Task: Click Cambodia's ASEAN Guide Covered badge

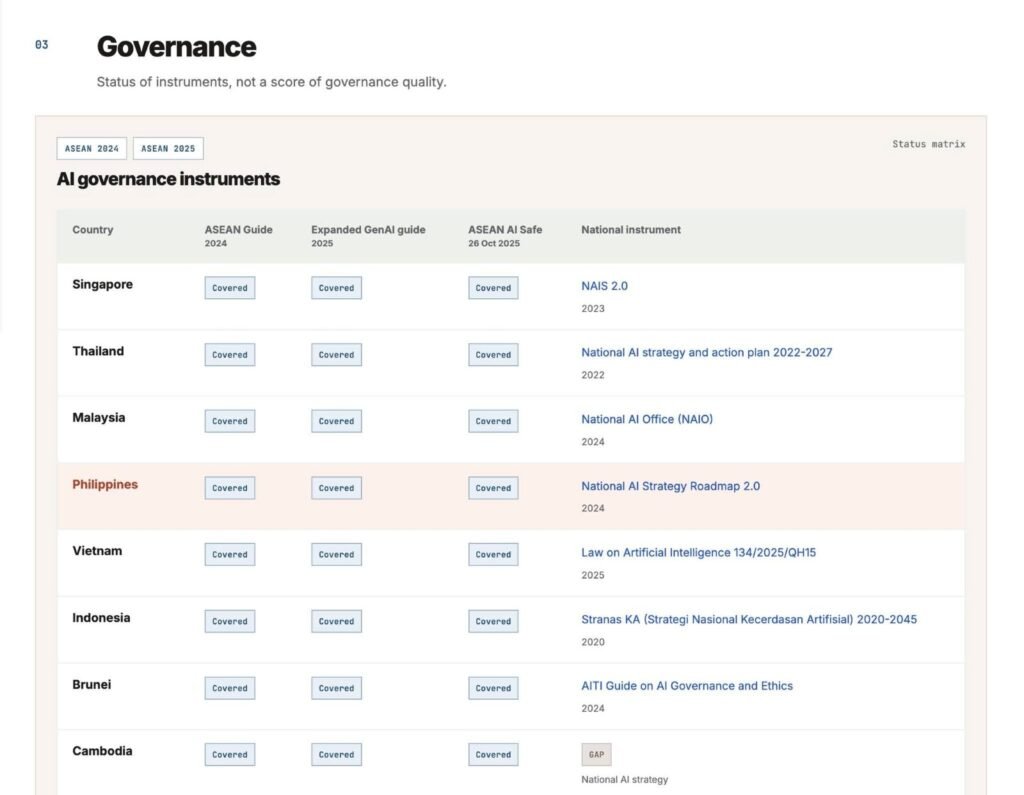Action: tap(230, 754)
